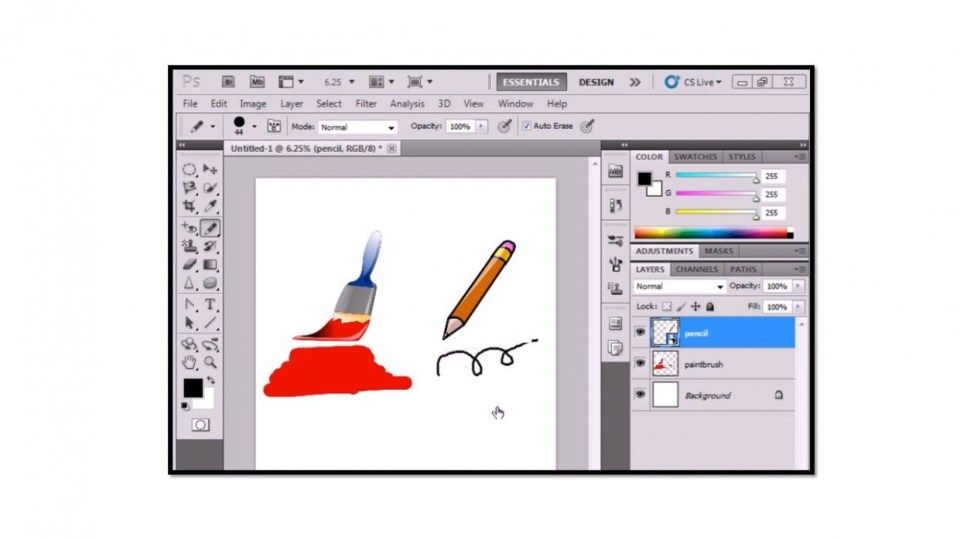This screenshot has width=960, height=539.
Task: Reset to default black and white colors
Action: tap(185, 405)
